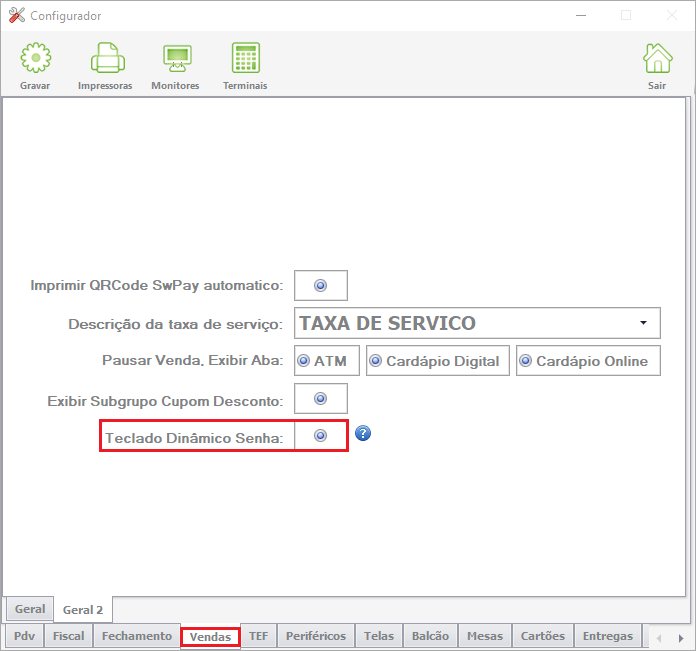Click the blue help question mark icon
Viewport: 696px width, 651px height.
pyautogui.click(x=363, y=433)
